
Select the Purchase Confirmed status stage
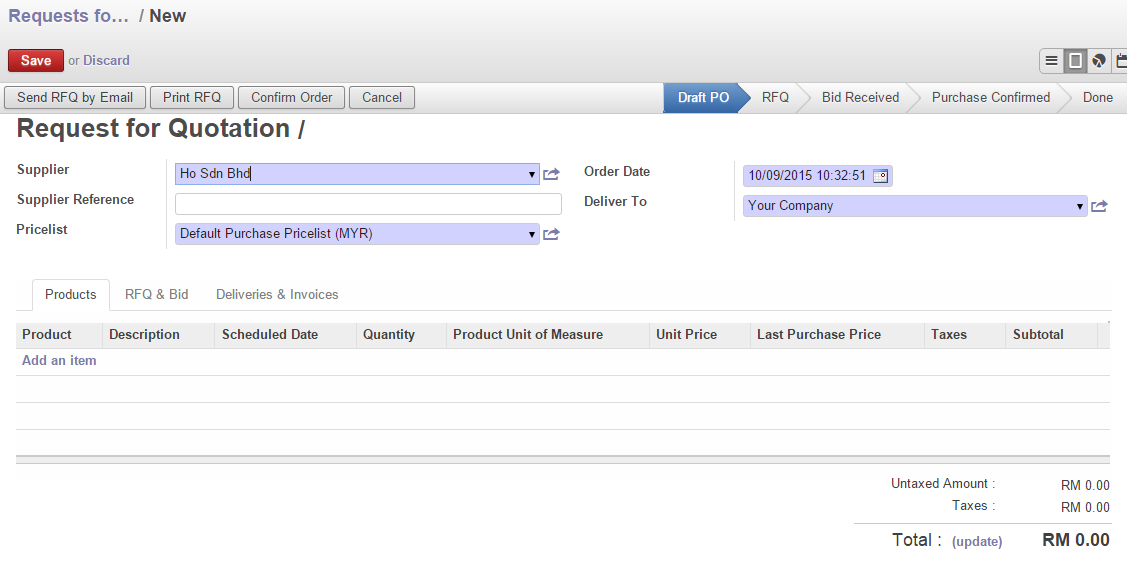[x=990, y=98]
